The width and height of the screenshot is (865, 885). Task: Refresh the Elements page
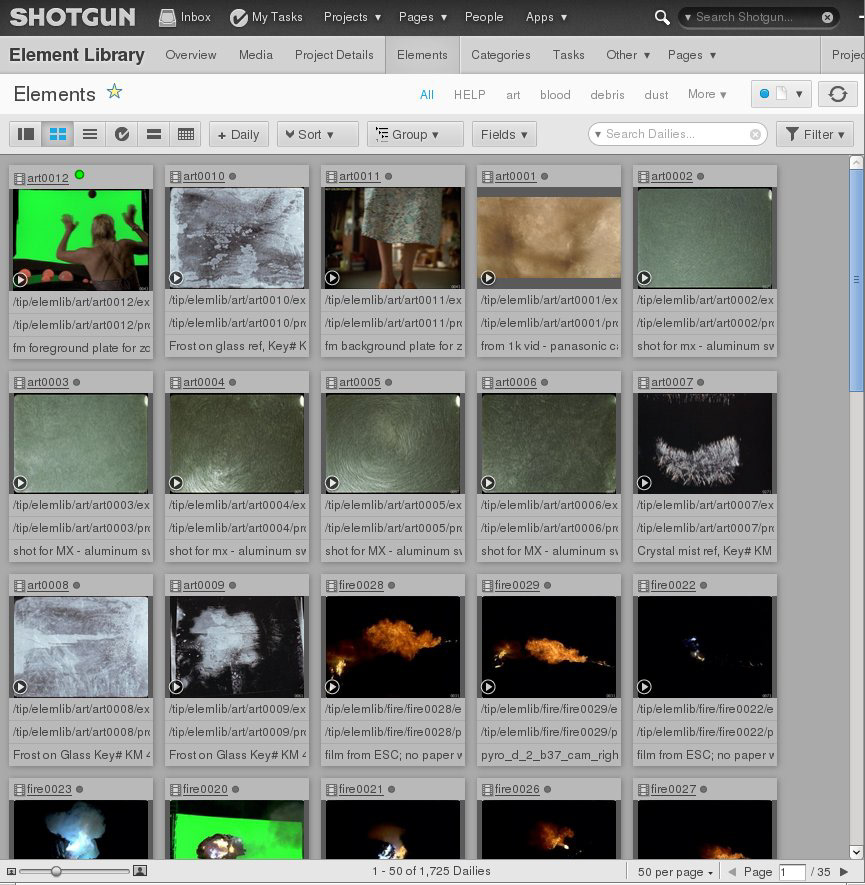(837, 94)
